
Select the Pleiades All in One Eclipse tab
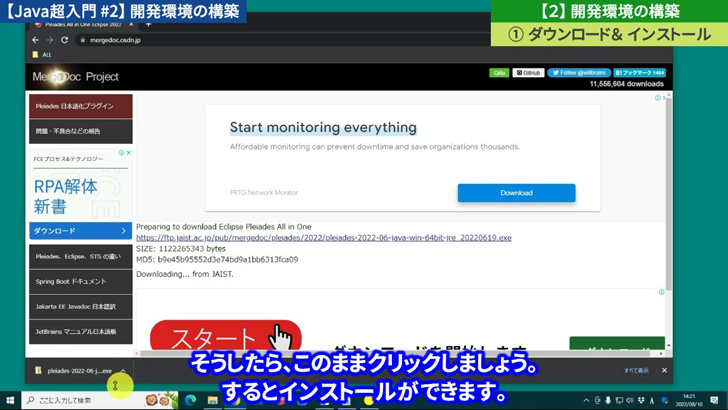coord(83,24)
